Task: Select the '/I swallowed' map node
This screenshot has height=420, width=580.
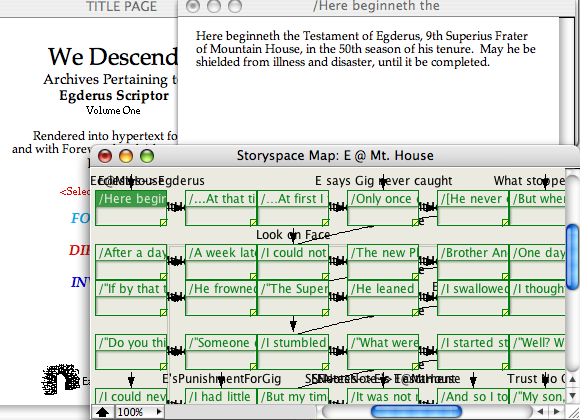Action: click(x=473, y=298)
